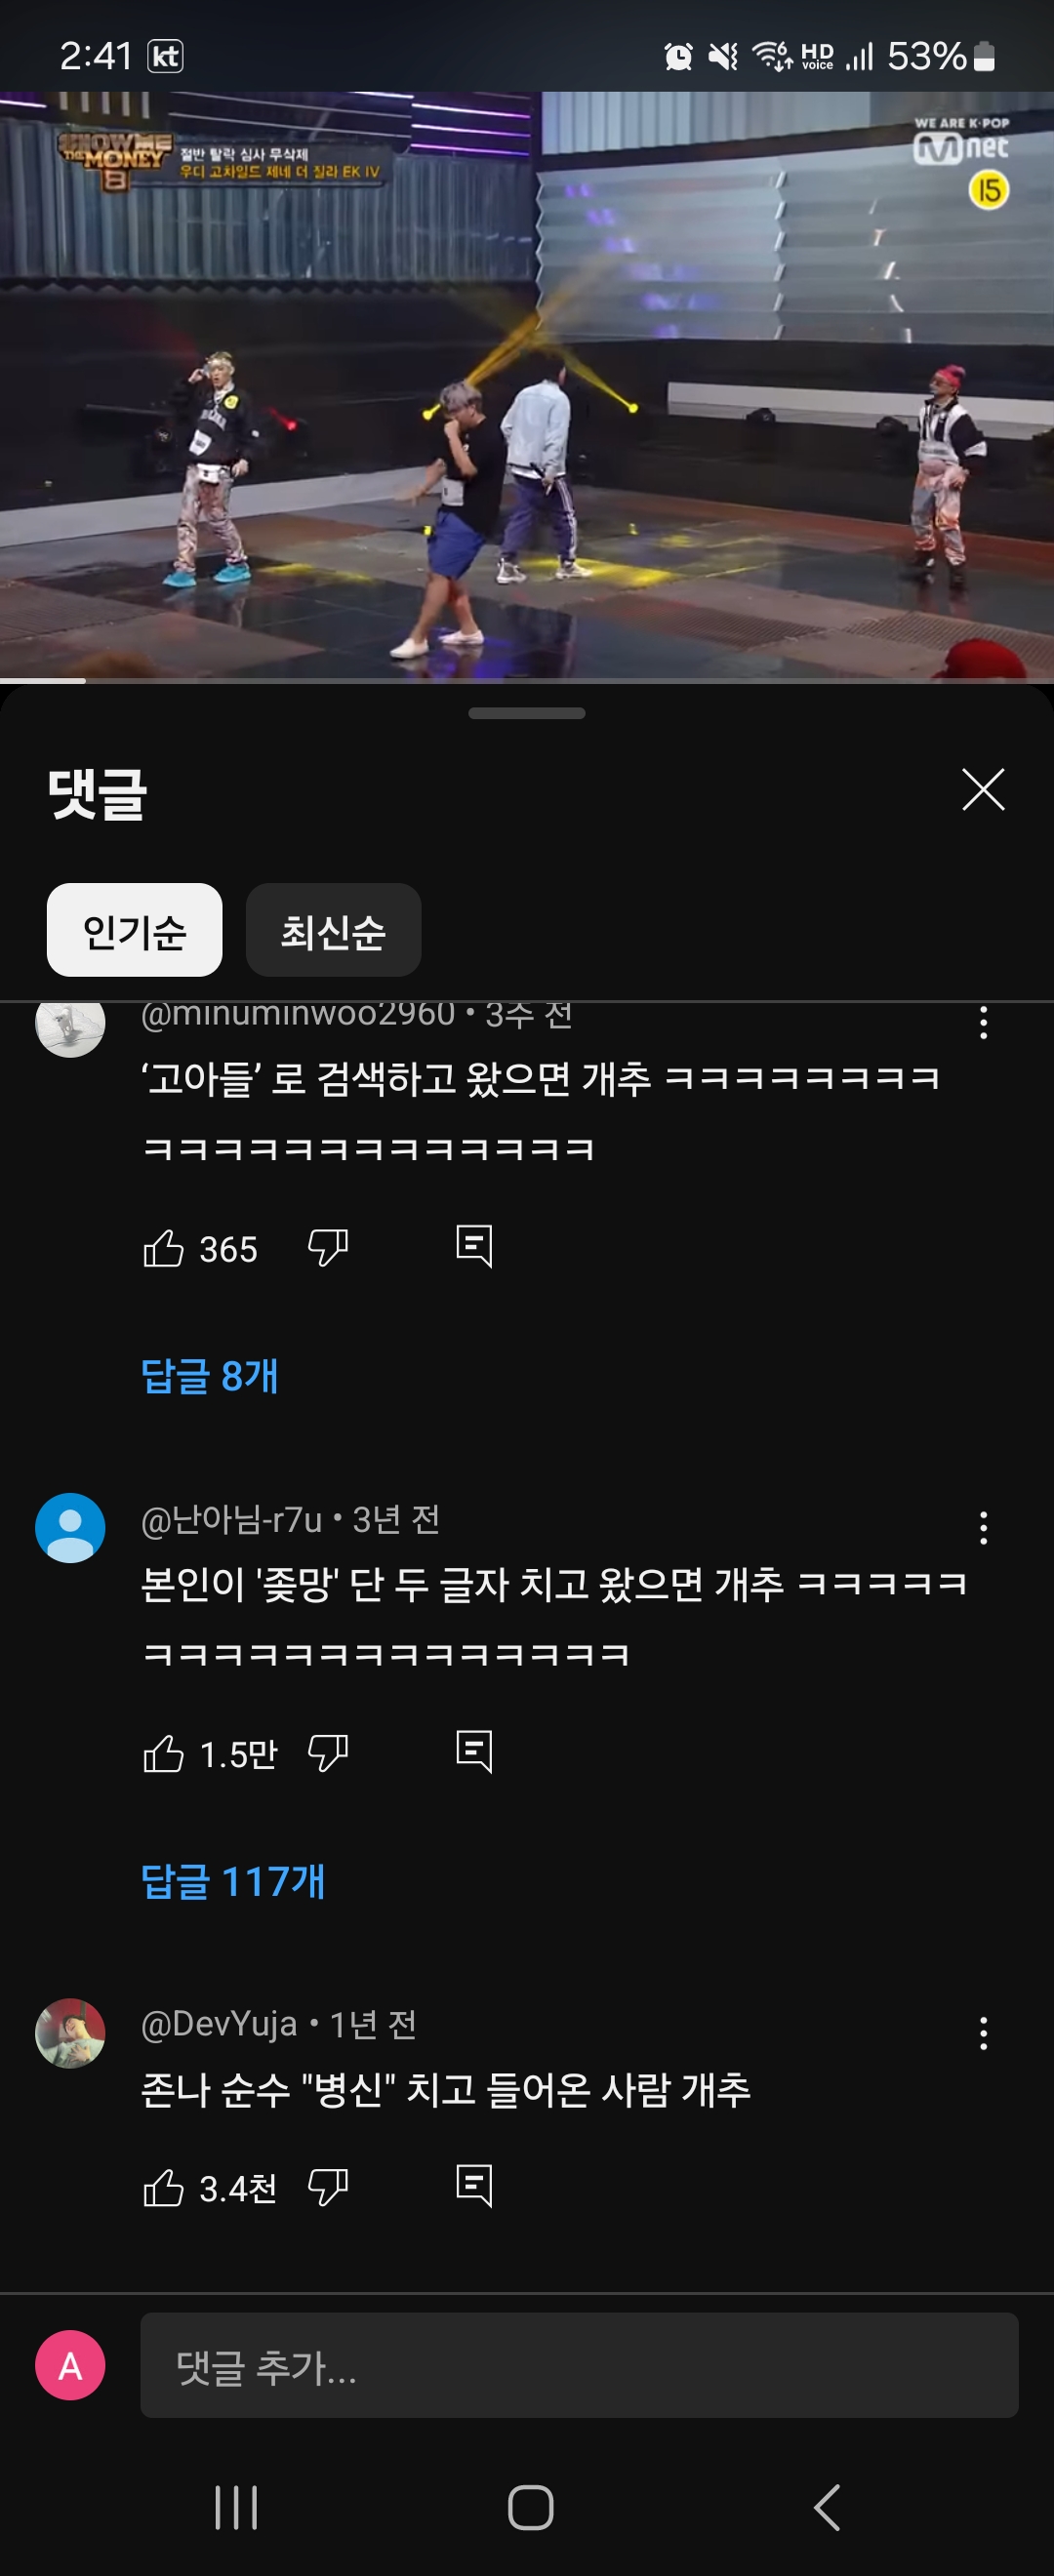
Task: Open options menu for @minuminwoo2960 comment
Action: tap(983, 1023)
